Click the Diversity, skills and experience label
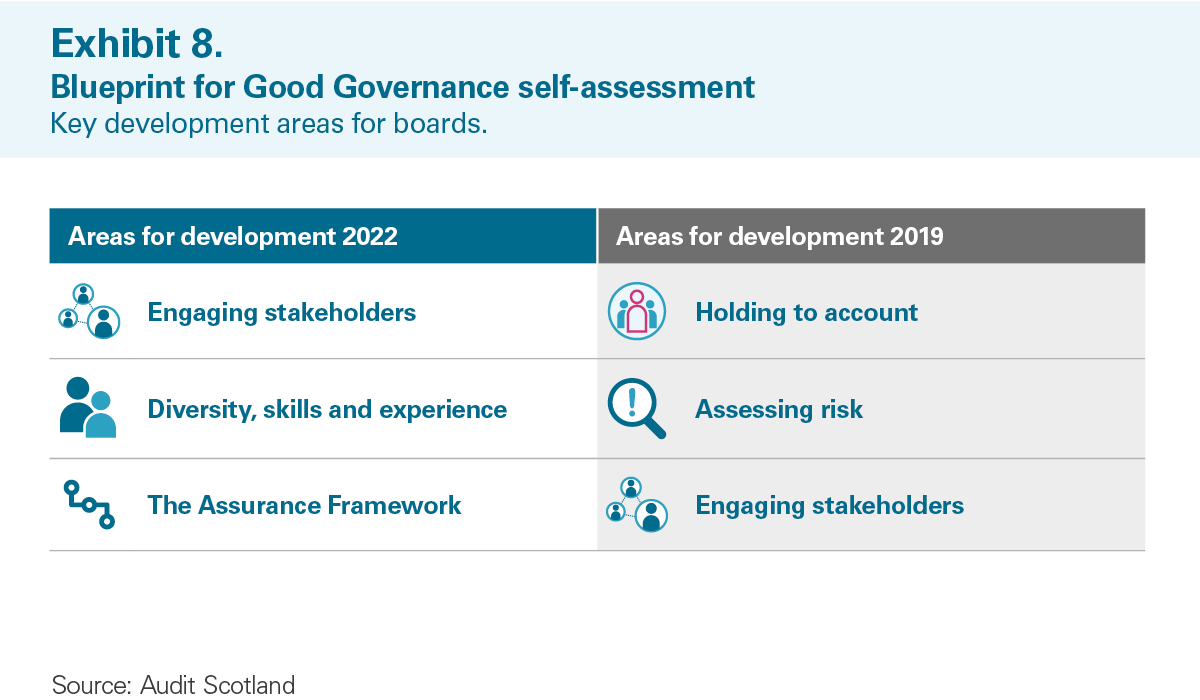Viewport: 1200px width, 700px height. 327,410
